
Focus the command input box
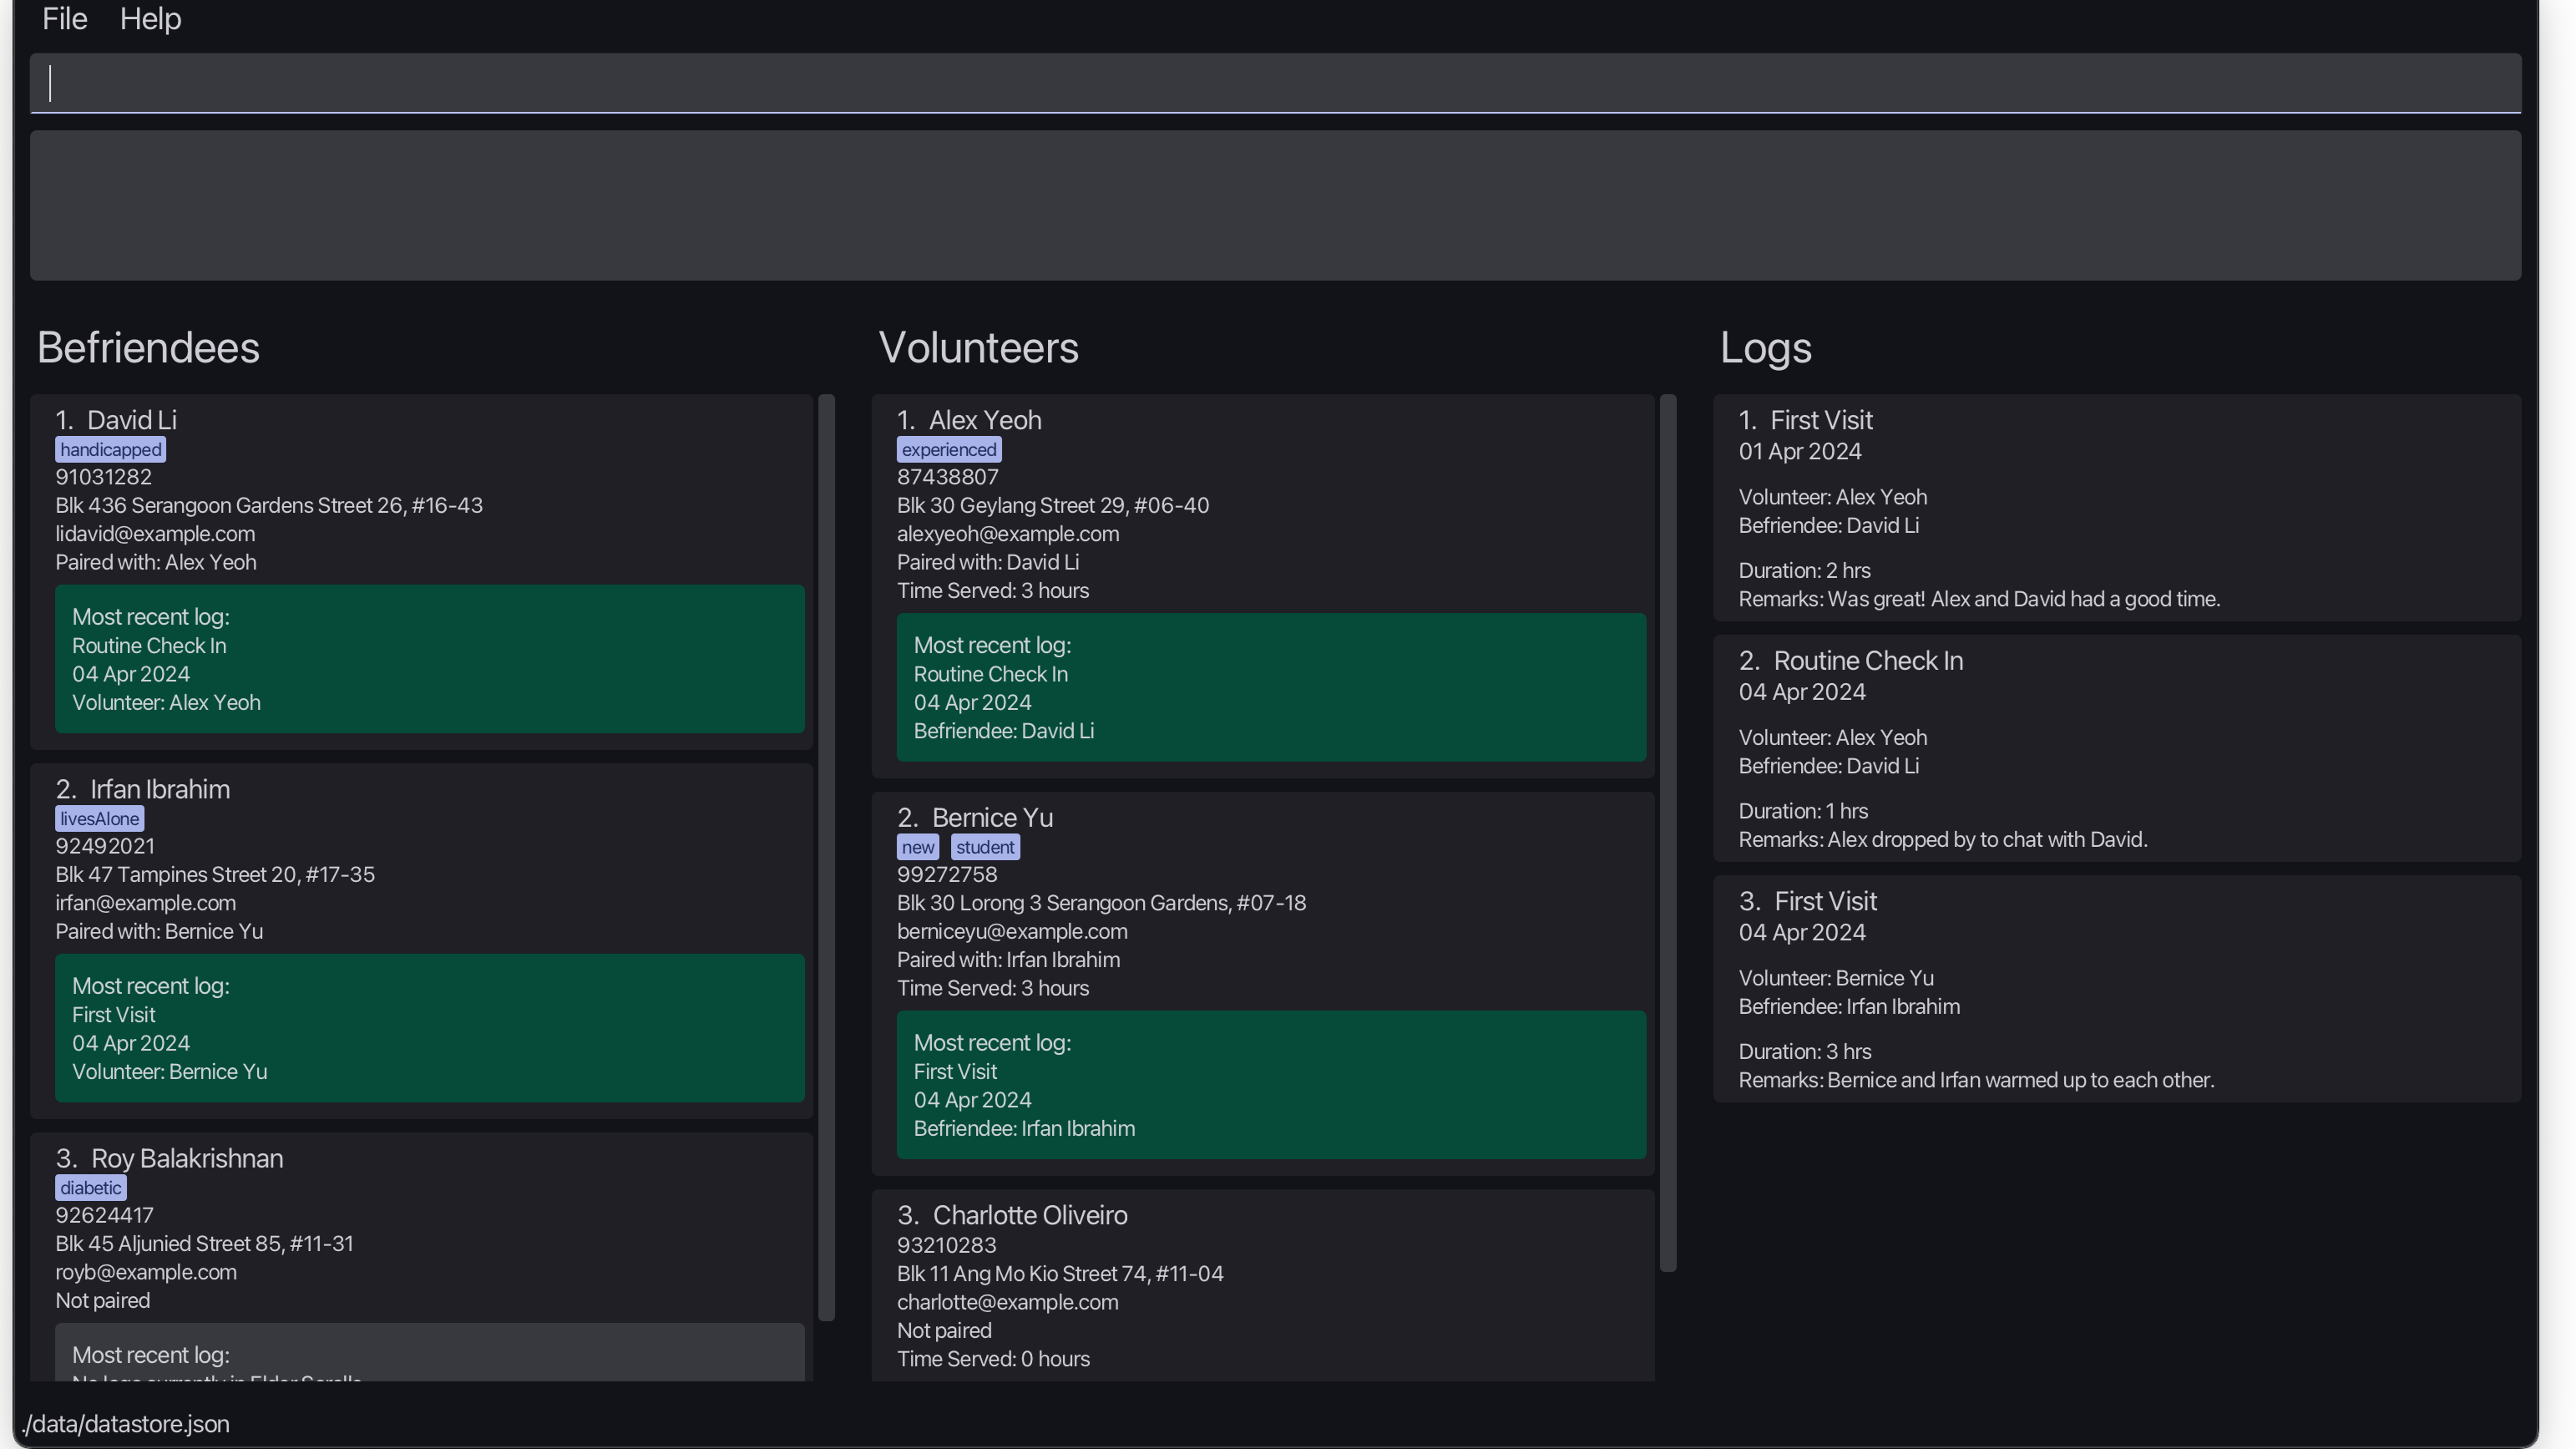pos(1275,83)
